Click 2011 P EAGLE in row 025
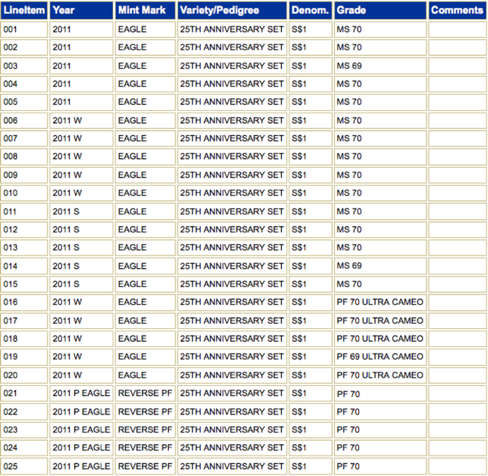488x476 pixels. 81,466
